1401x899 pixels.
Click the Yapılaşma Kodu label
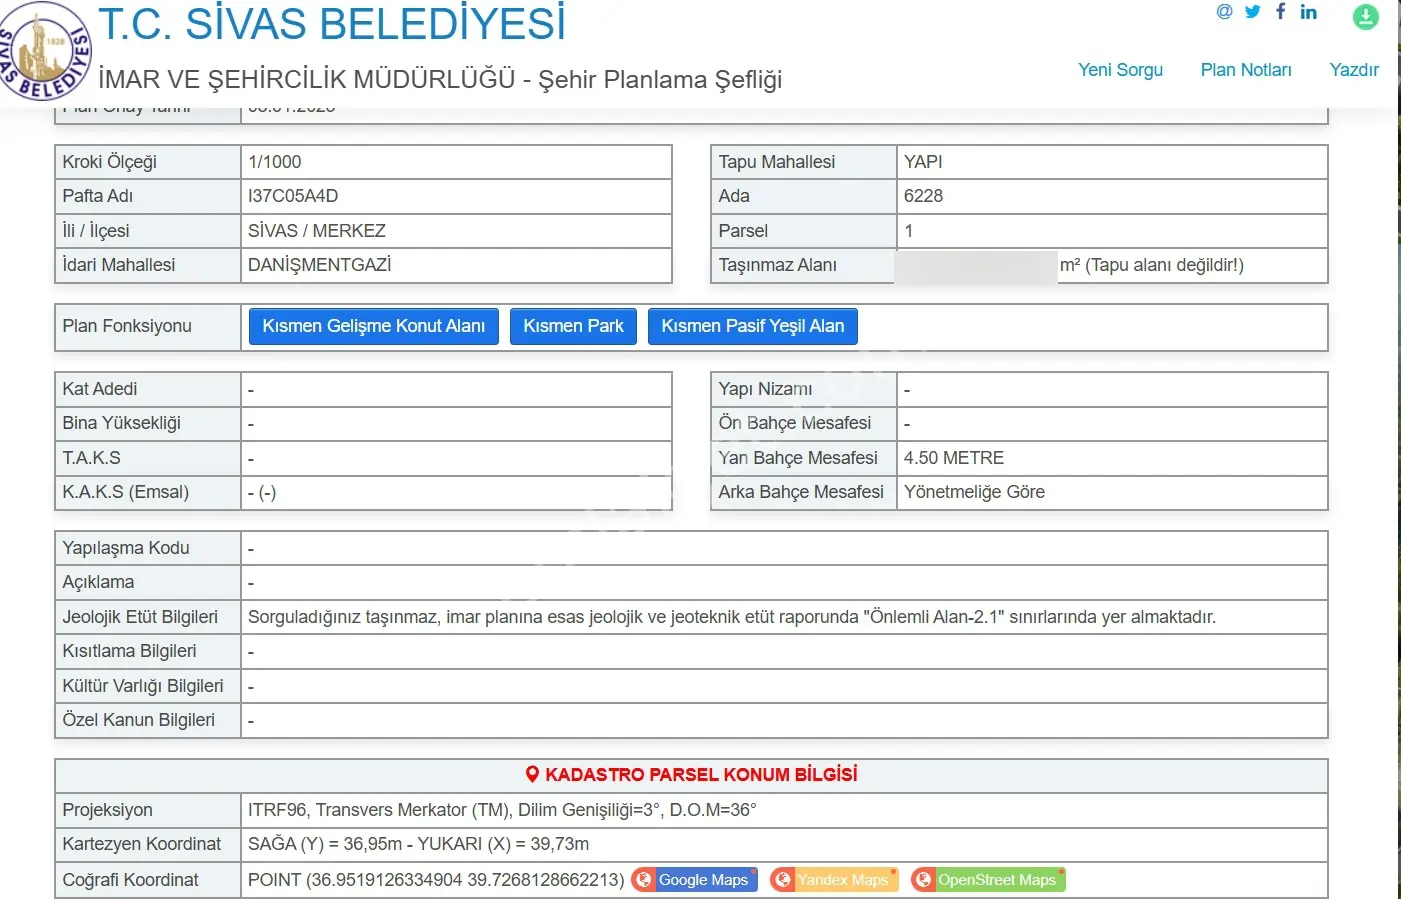pyautogui.click(x=126, y=548)
